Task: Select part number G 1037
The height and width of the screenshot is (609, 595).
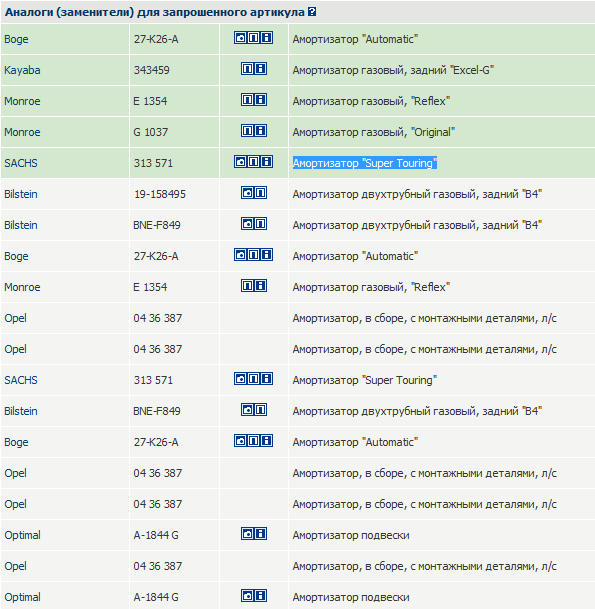Action: click(151, 132)
